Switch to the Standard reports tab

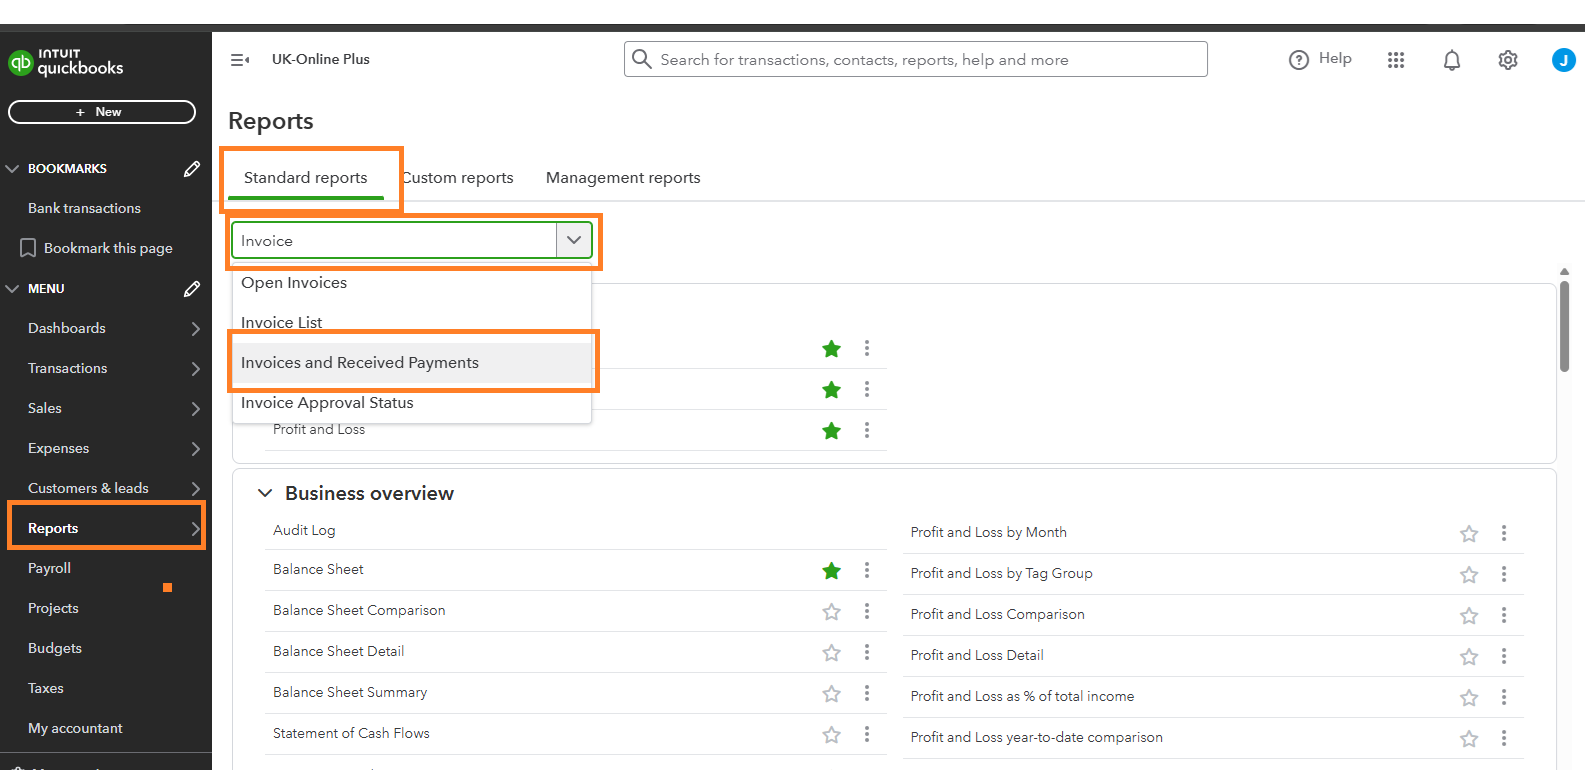[x=306, y=178]
